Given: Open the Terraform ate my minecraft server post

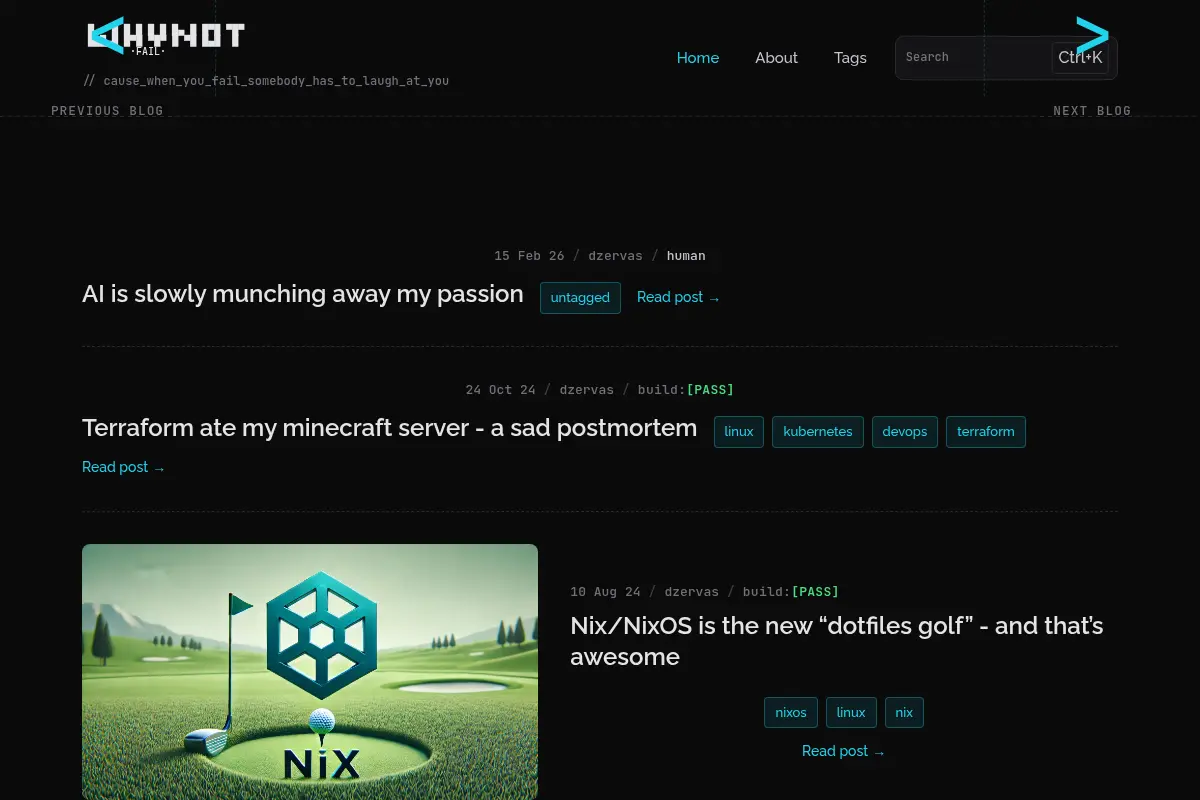Looking at the screenshot, I should 389,428.
